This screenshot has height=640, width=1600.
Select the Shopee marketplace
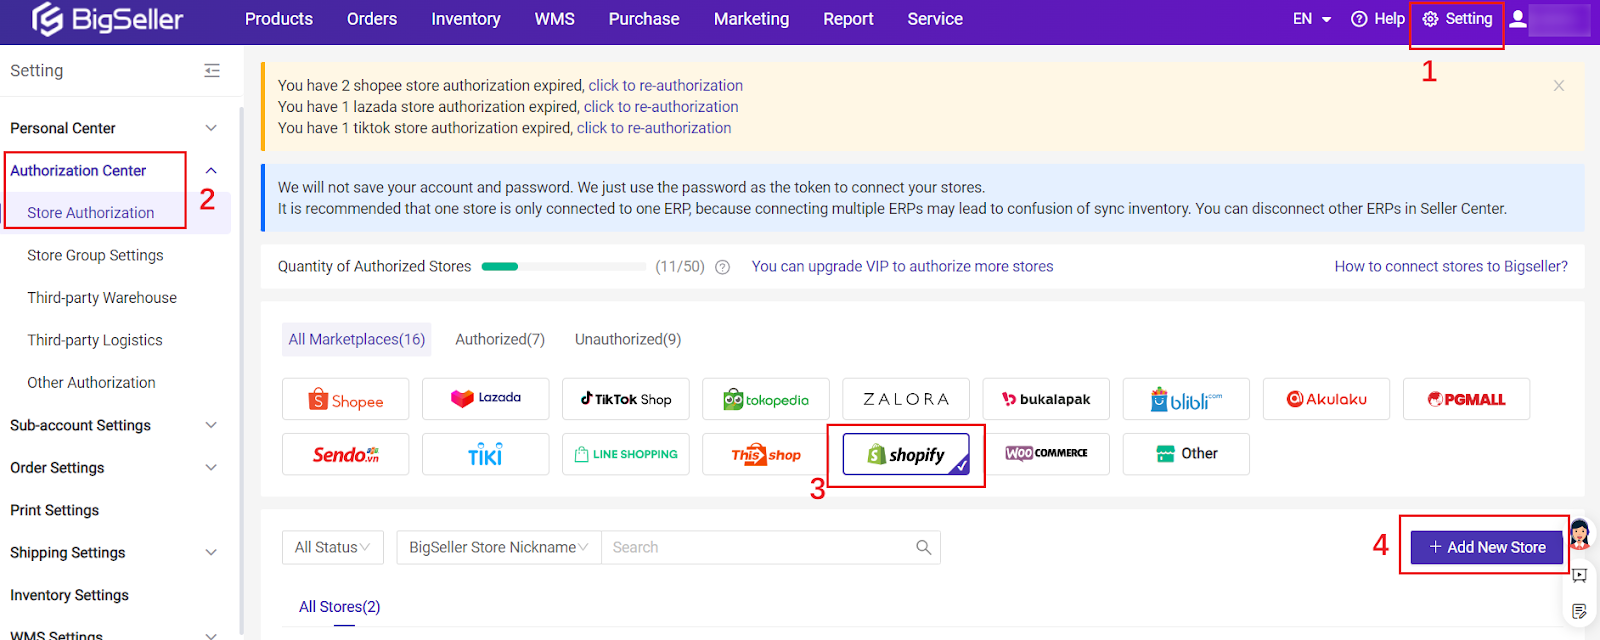[345, 399]
